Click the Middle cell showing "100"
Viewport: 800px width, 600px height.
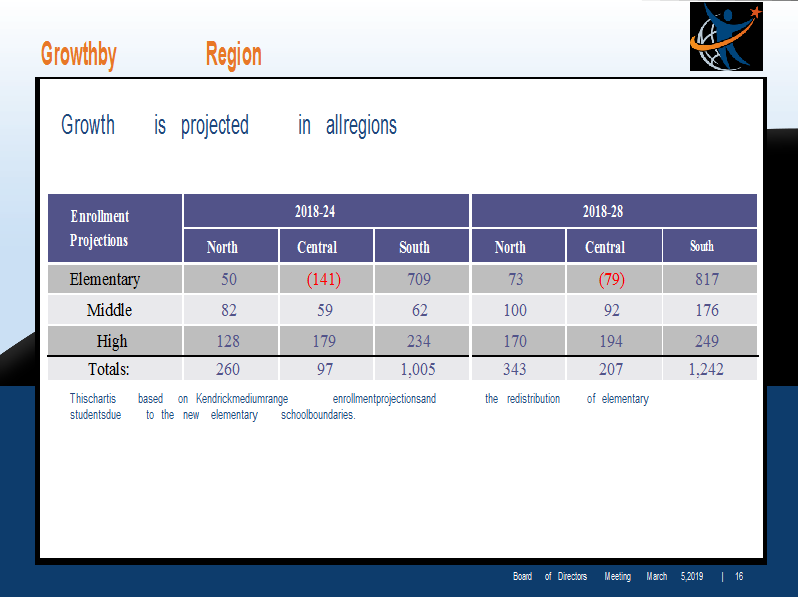pos(518,310)
